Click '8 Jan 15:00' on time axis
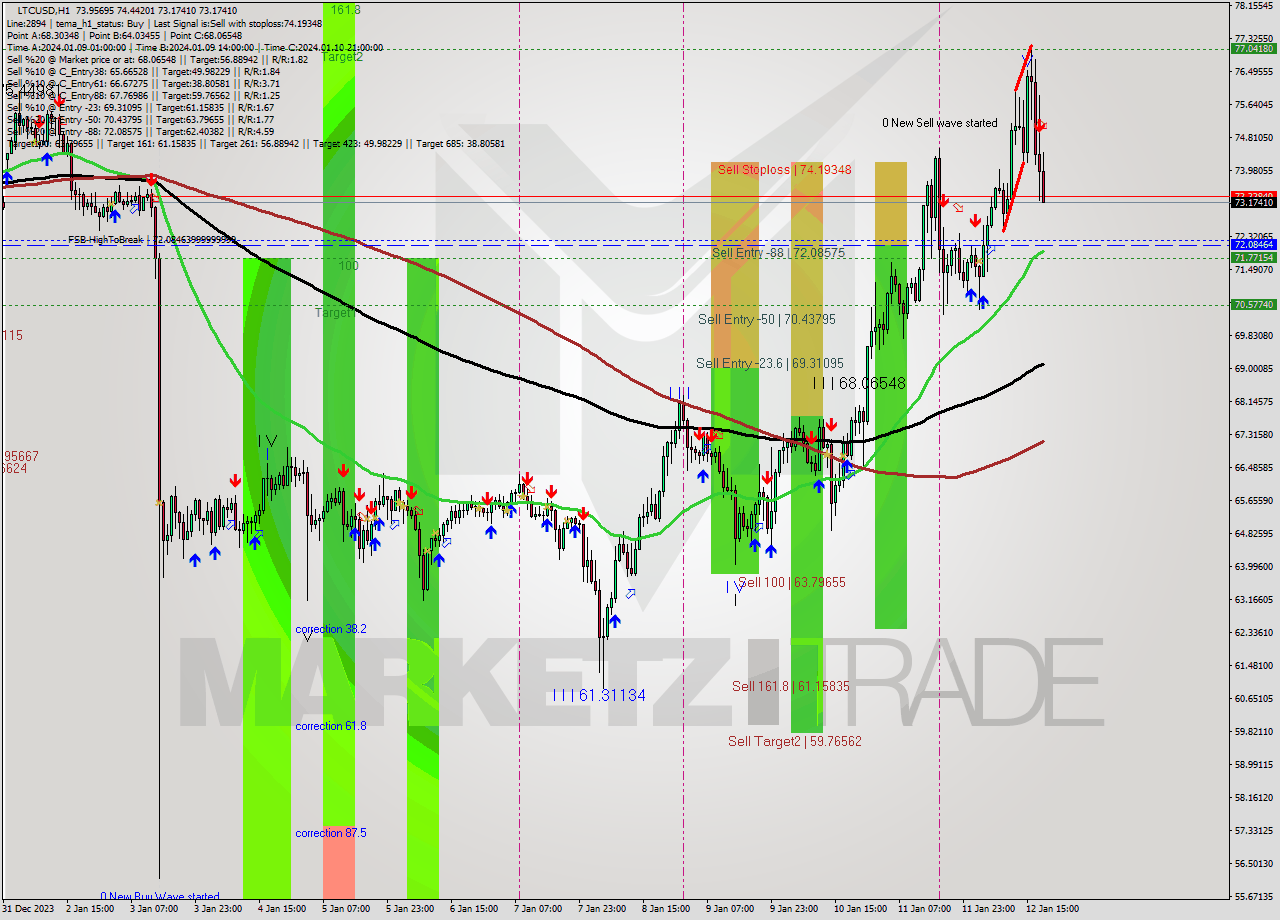 pyautogui.click(x=665, y=909)
